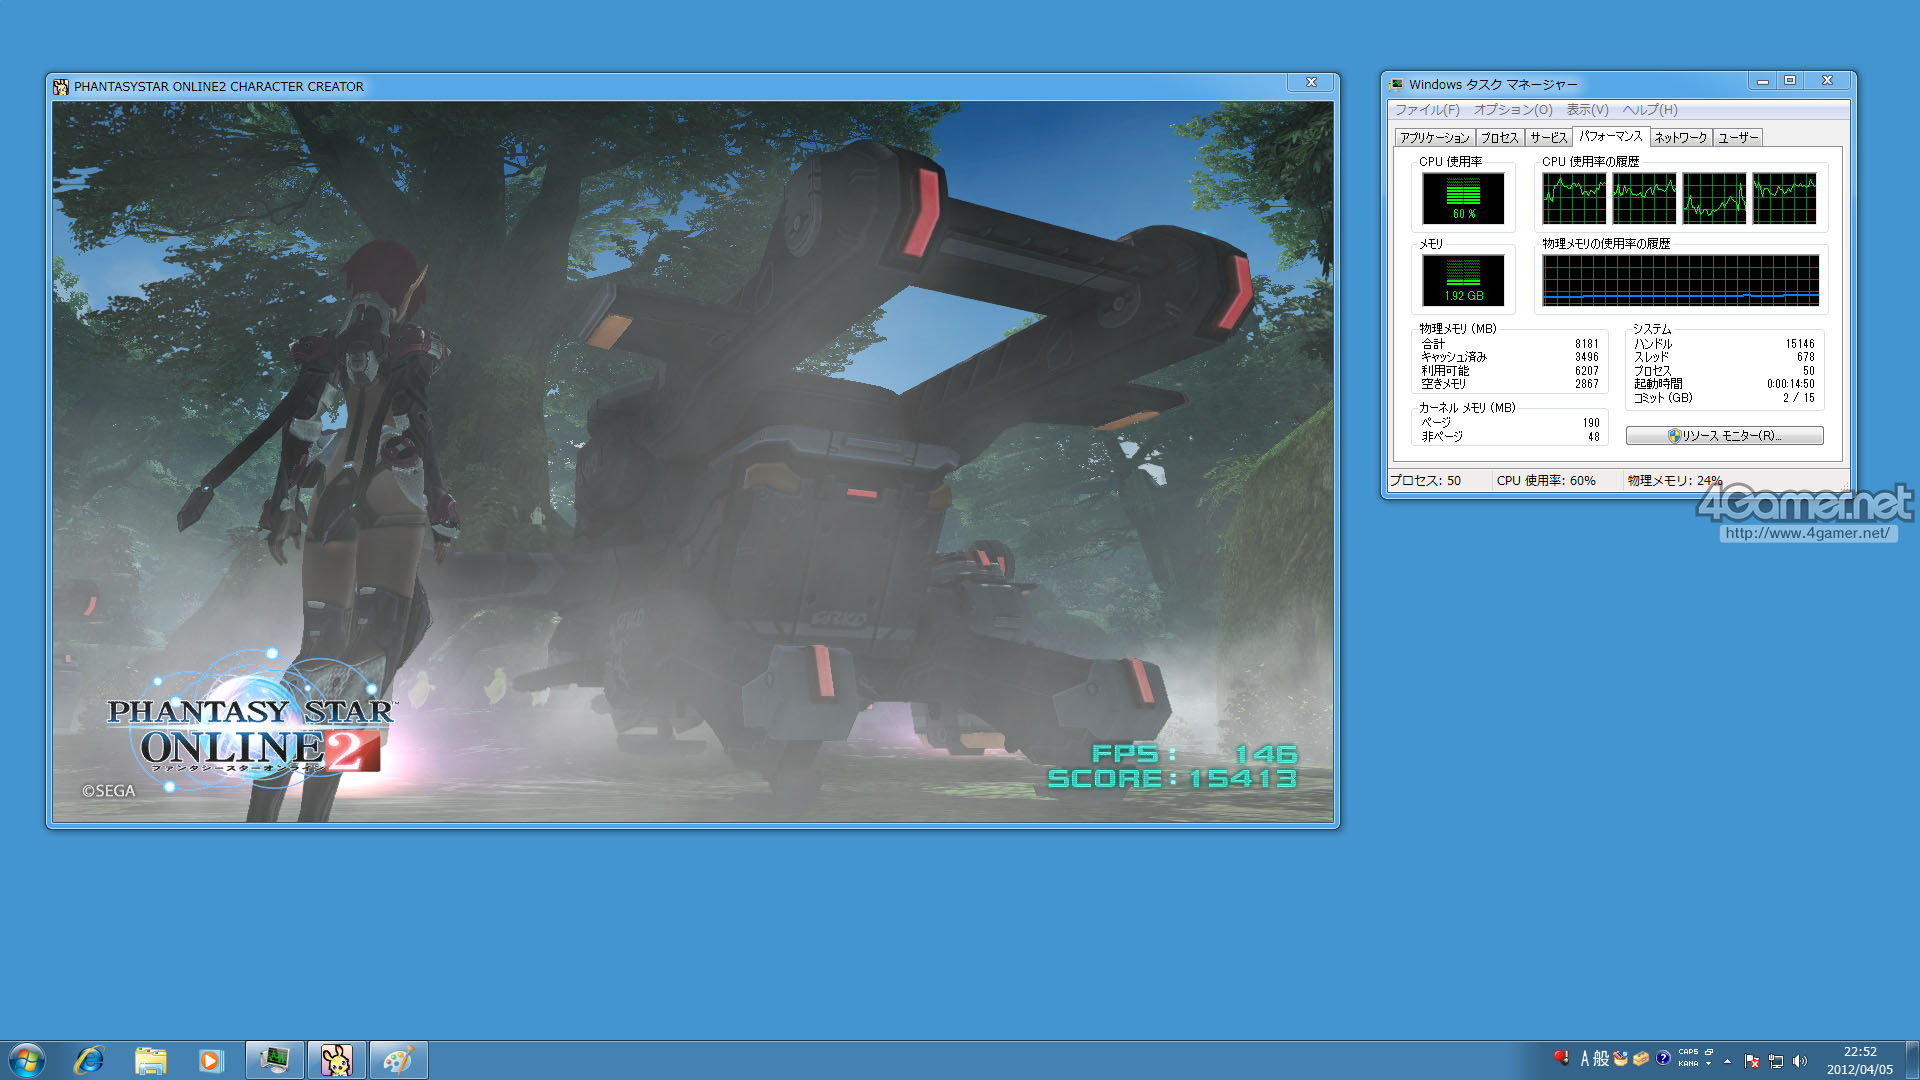1920x1080 pixels.
Task: Toggle CAPS indicator in language bar
Action: [x=1688, y=1052]
